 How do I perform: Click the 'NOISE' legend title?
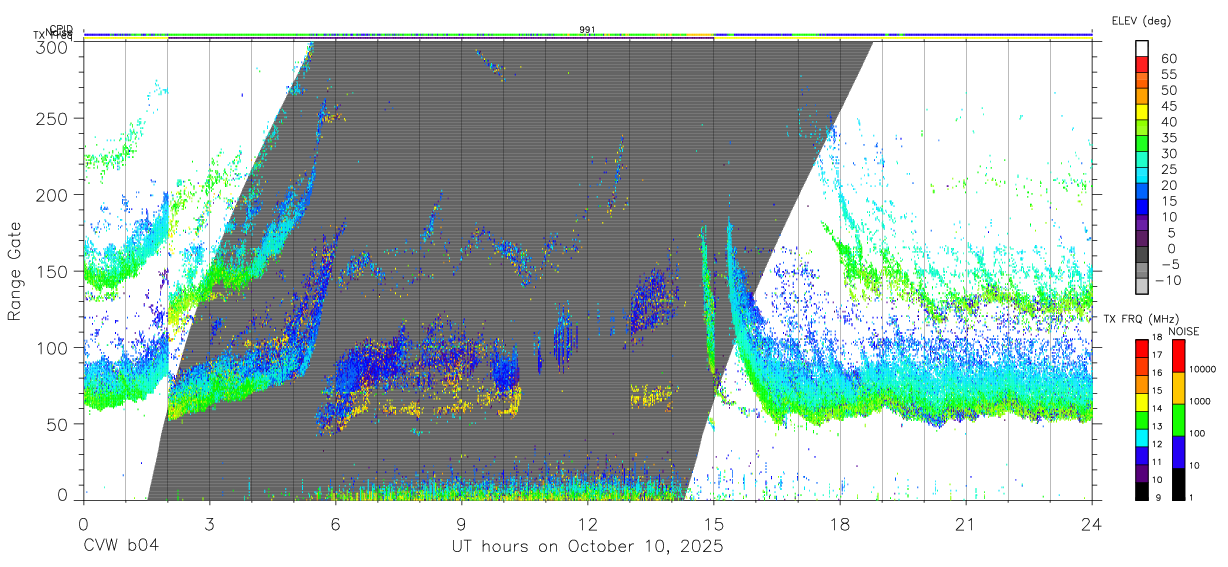1184,331
